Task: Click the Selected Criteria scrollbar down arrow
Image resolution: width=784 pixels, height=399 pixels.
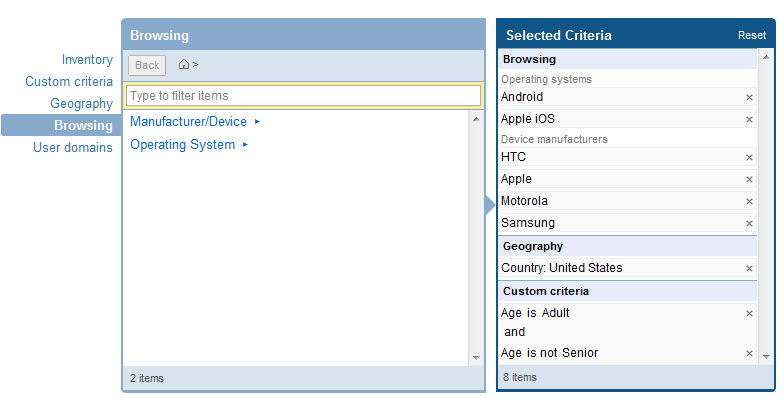Action: 766,356
